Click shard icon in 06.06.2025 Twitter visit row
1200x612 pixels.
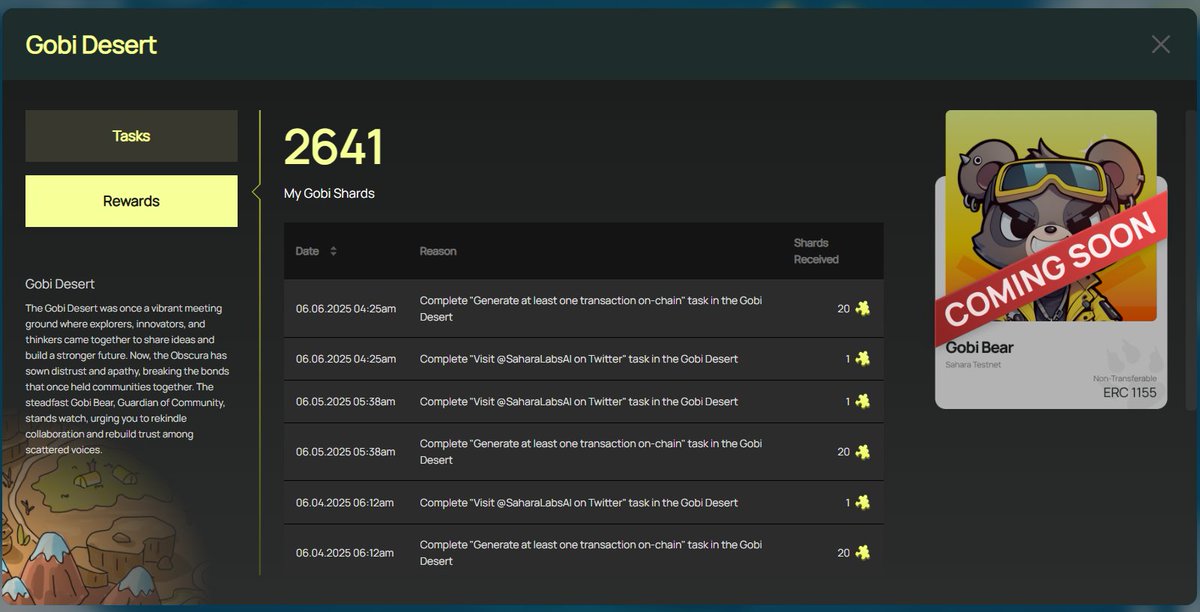pos(862,358)
